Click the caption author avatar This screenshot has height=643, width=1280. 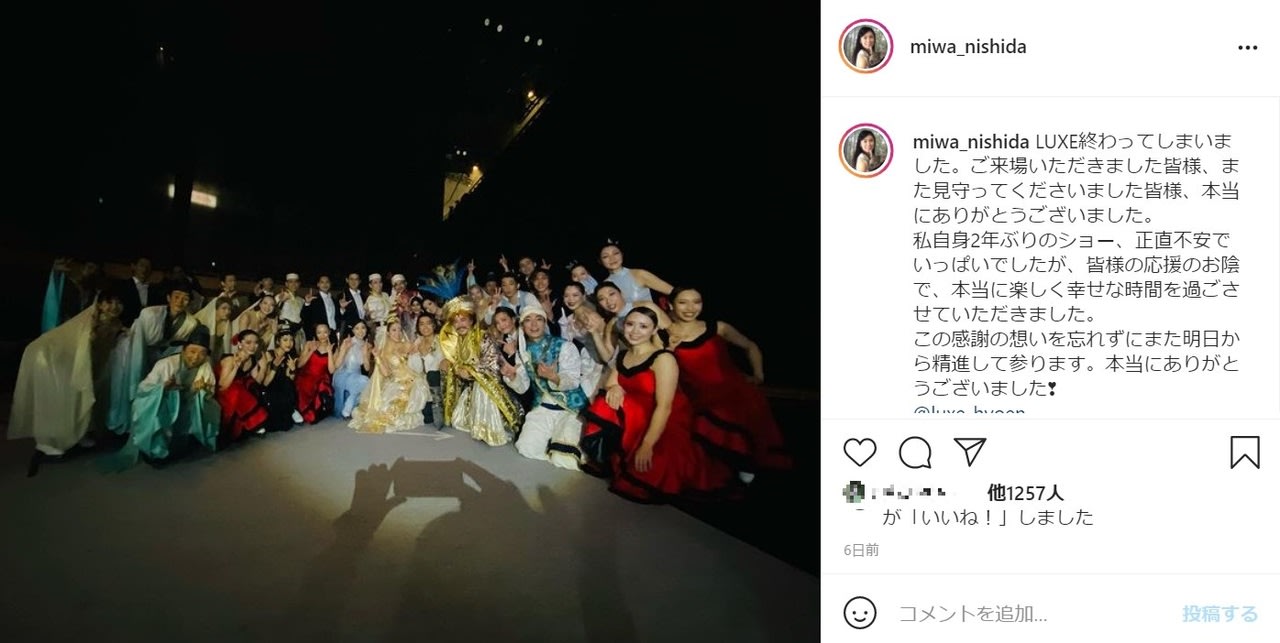[x=866, y=151]
